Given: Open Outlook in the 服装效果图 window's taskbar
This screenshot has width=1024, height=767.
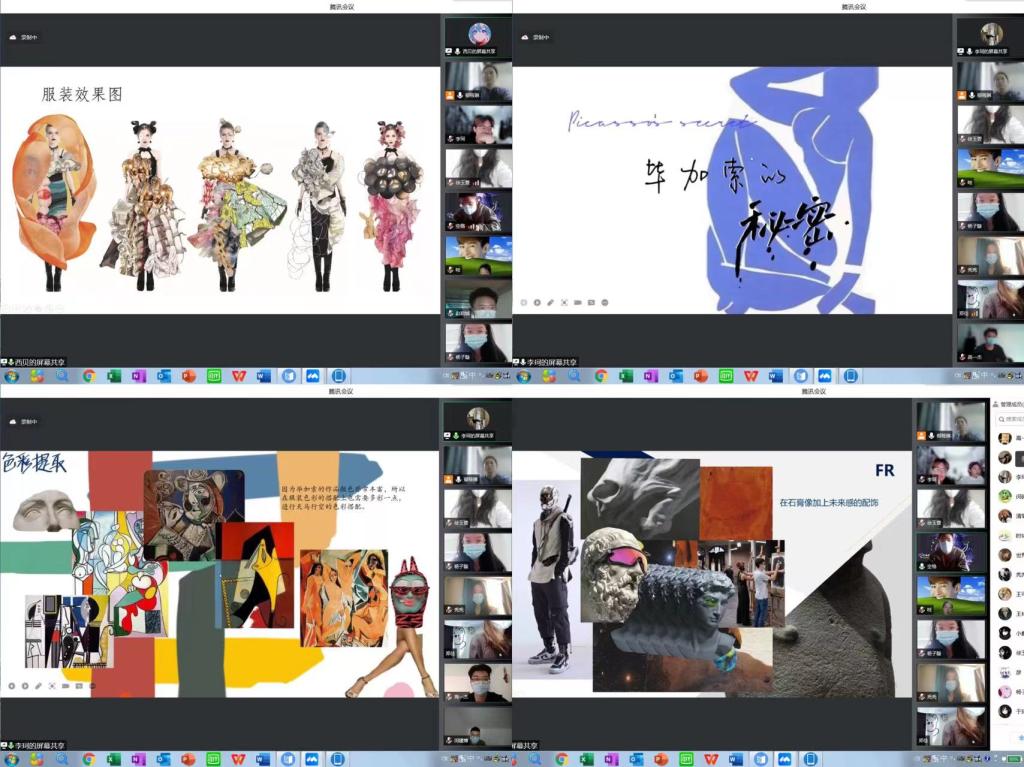Looking at the screenshot, I should click(x=163, y=376).
